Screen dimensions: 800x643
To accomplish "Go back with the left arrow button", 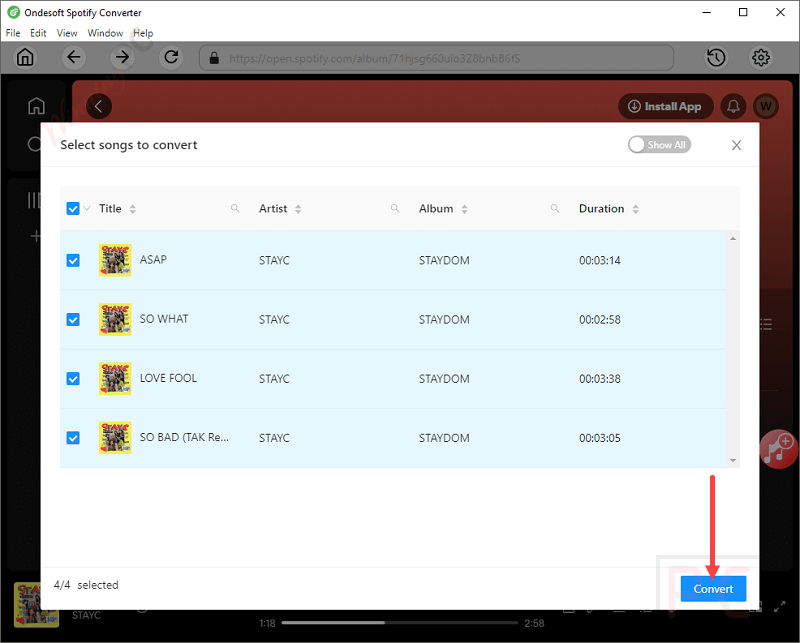I will point(73,57).
